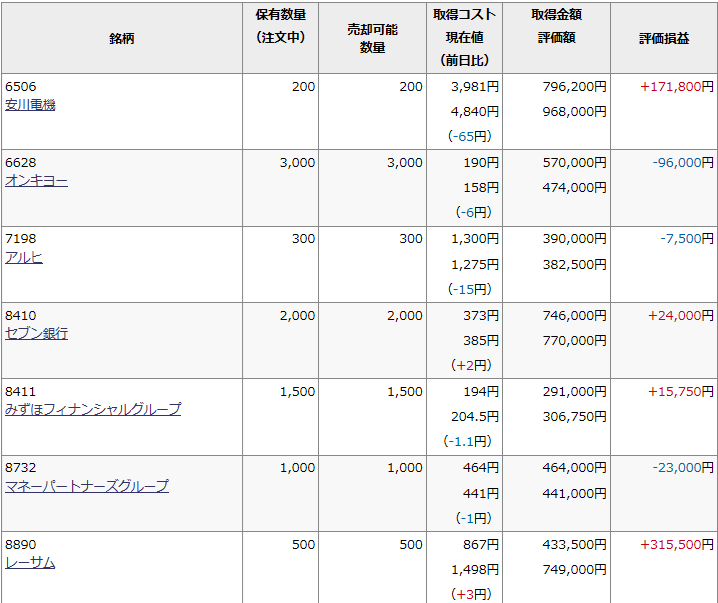718x603 pixels.
Task: Click the 売却可能数量 column header
Action: [372, 38]
